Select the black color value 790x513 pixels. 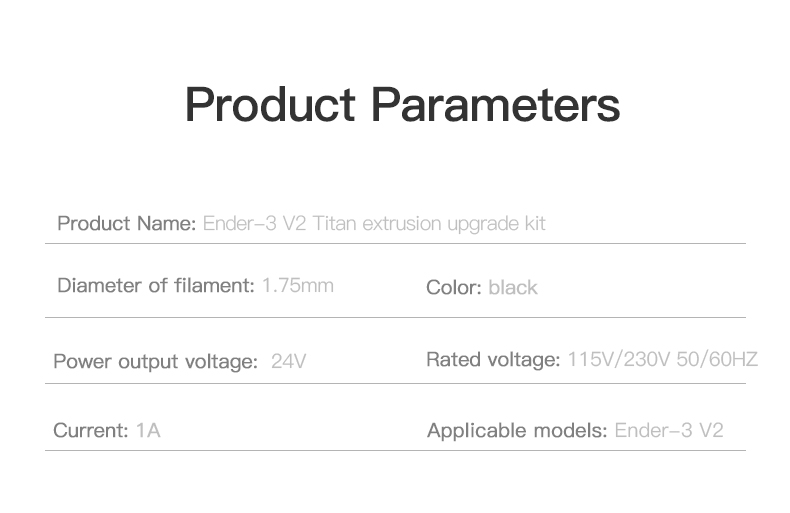click(x=513, y=288)
